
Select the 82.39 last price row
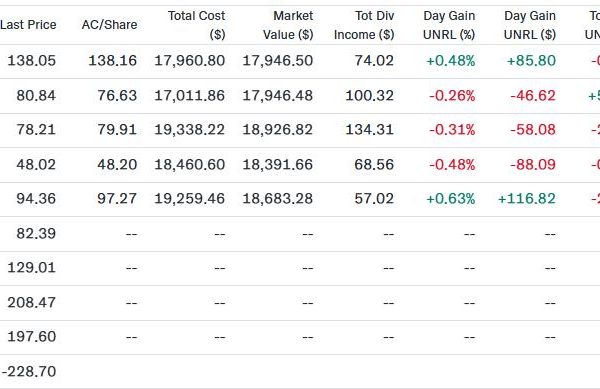coord(300,234)
